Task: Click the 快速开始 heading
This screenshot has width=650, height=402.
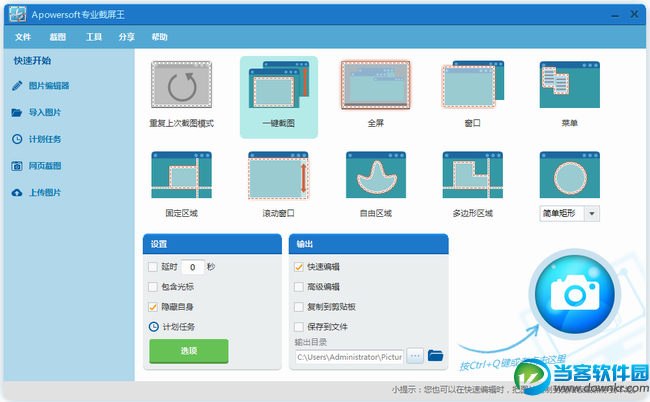Action: coord(32,61)
